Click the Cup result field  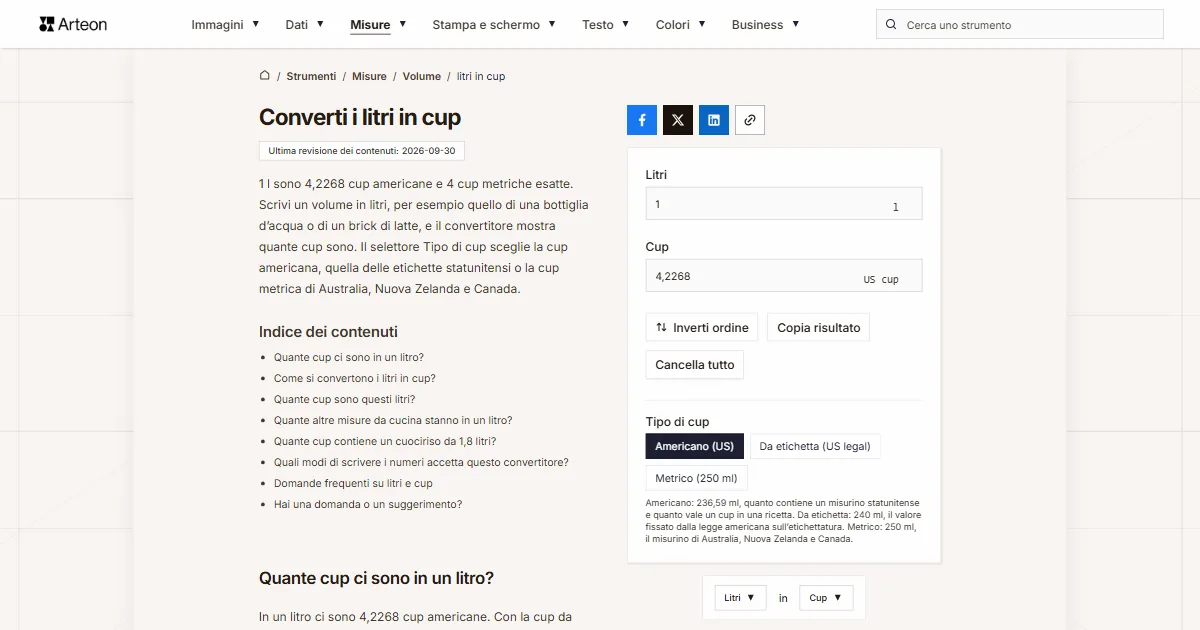(784, 276)
